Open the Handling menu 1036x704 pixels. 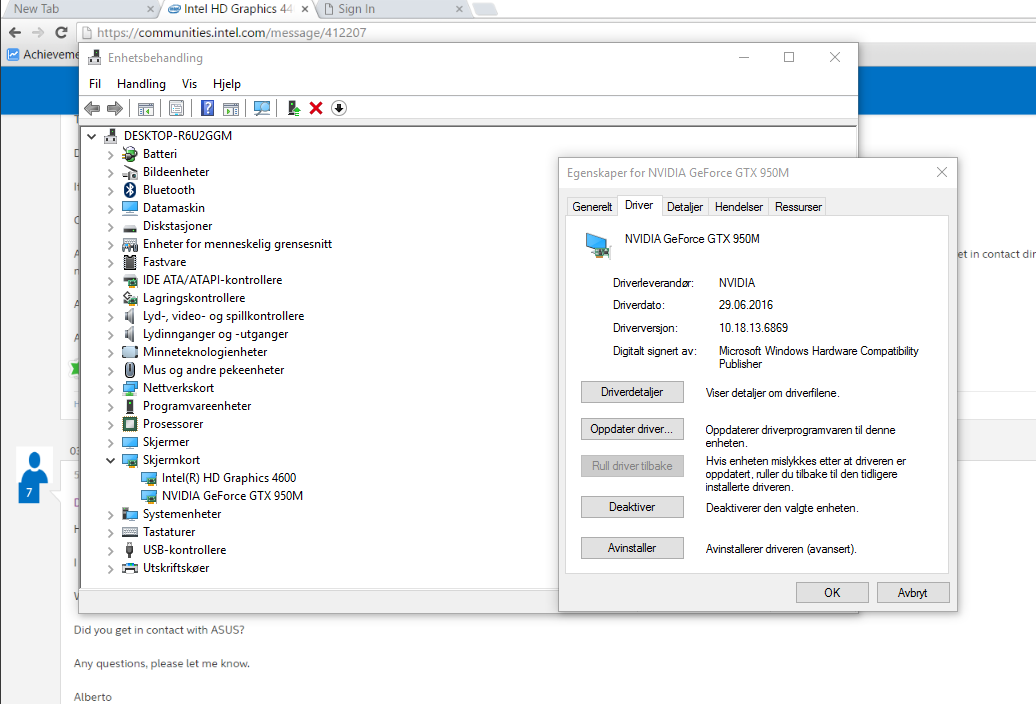click(141, 84)
